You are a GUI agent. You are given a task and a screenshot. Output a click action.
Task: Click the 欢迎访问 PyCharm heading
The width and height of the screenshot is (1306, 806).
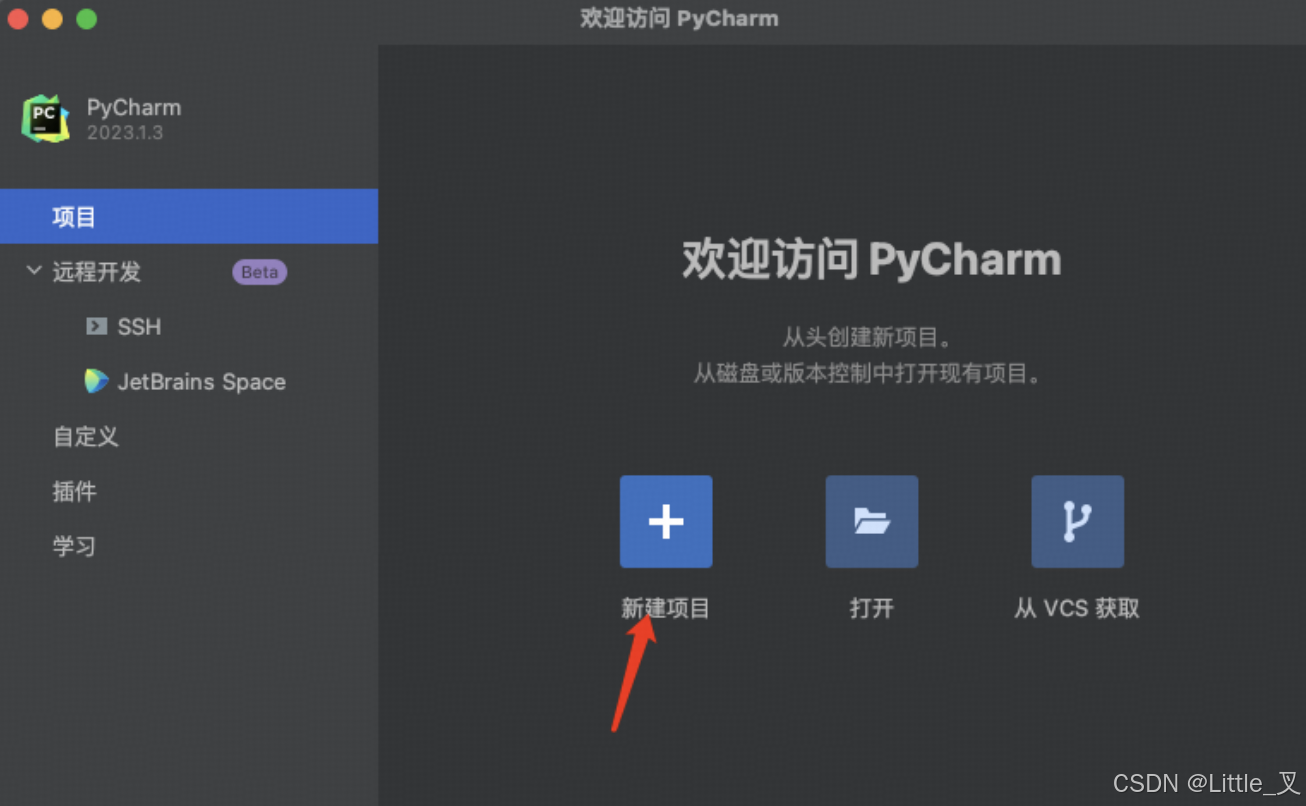pos(872,260)
